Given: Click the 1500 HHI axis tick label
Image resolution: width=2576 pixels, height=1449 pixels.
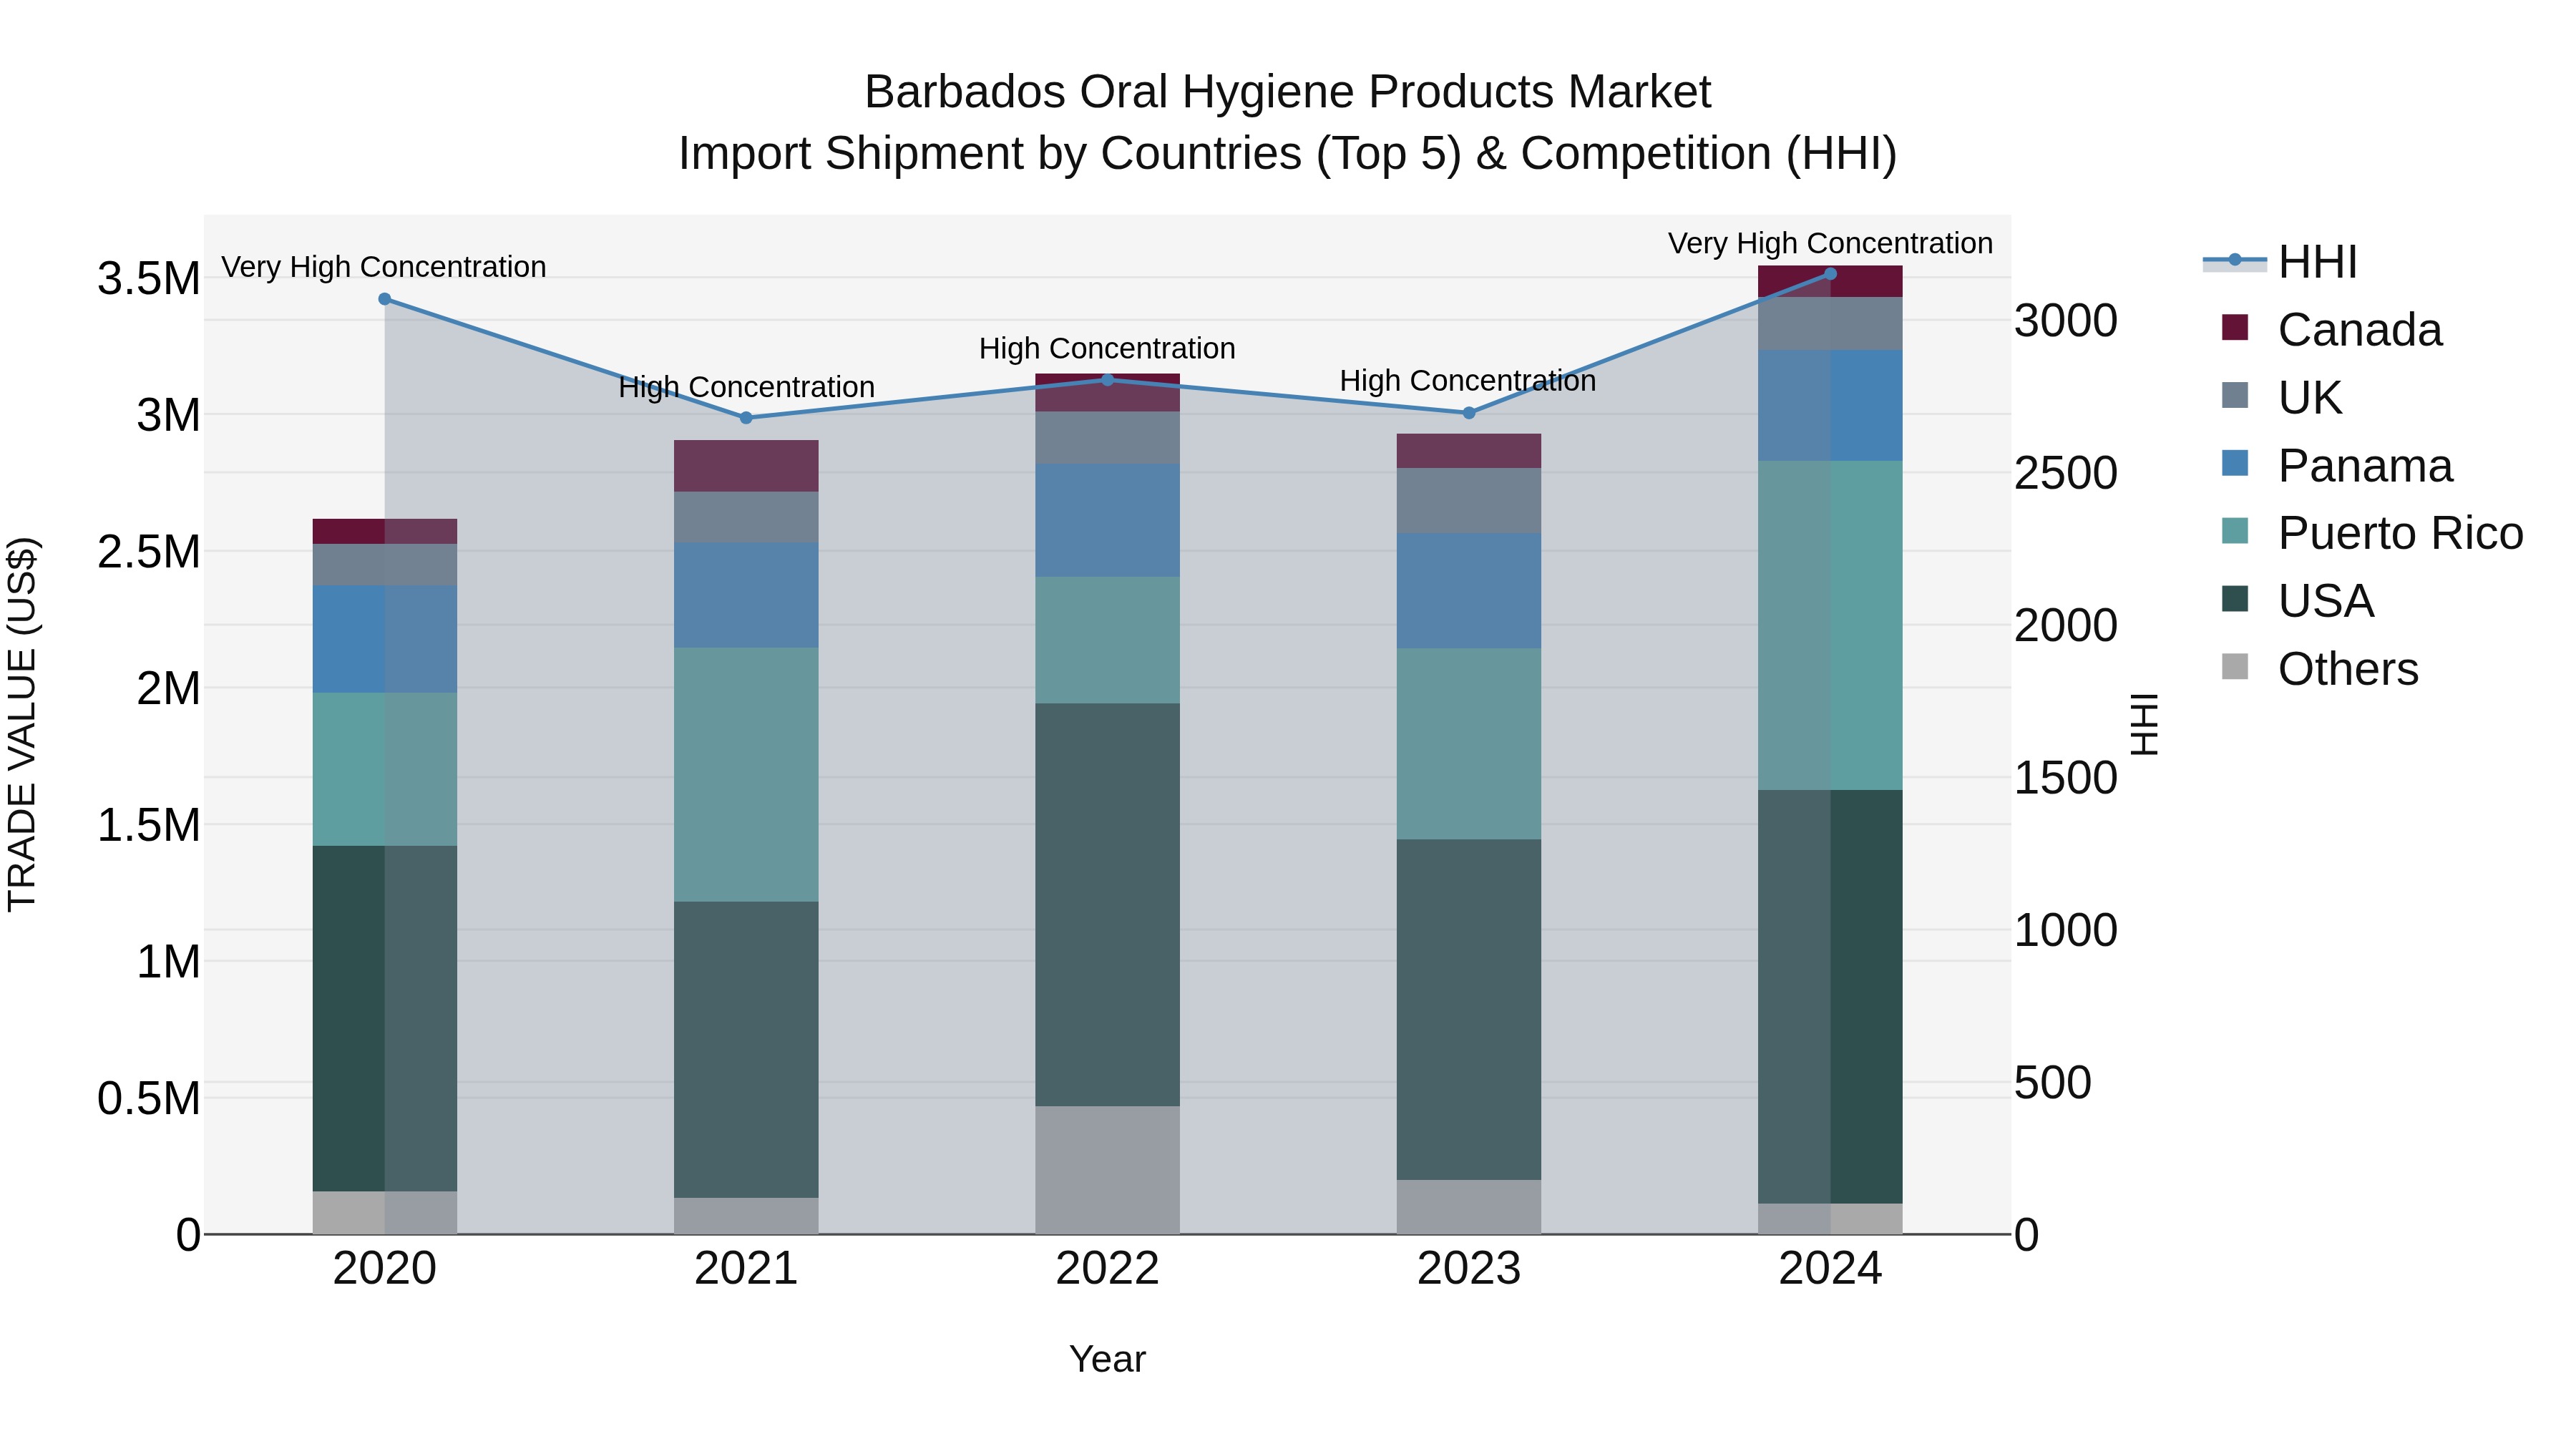Looking at the screenshot, I should (x=2066, y=778).
